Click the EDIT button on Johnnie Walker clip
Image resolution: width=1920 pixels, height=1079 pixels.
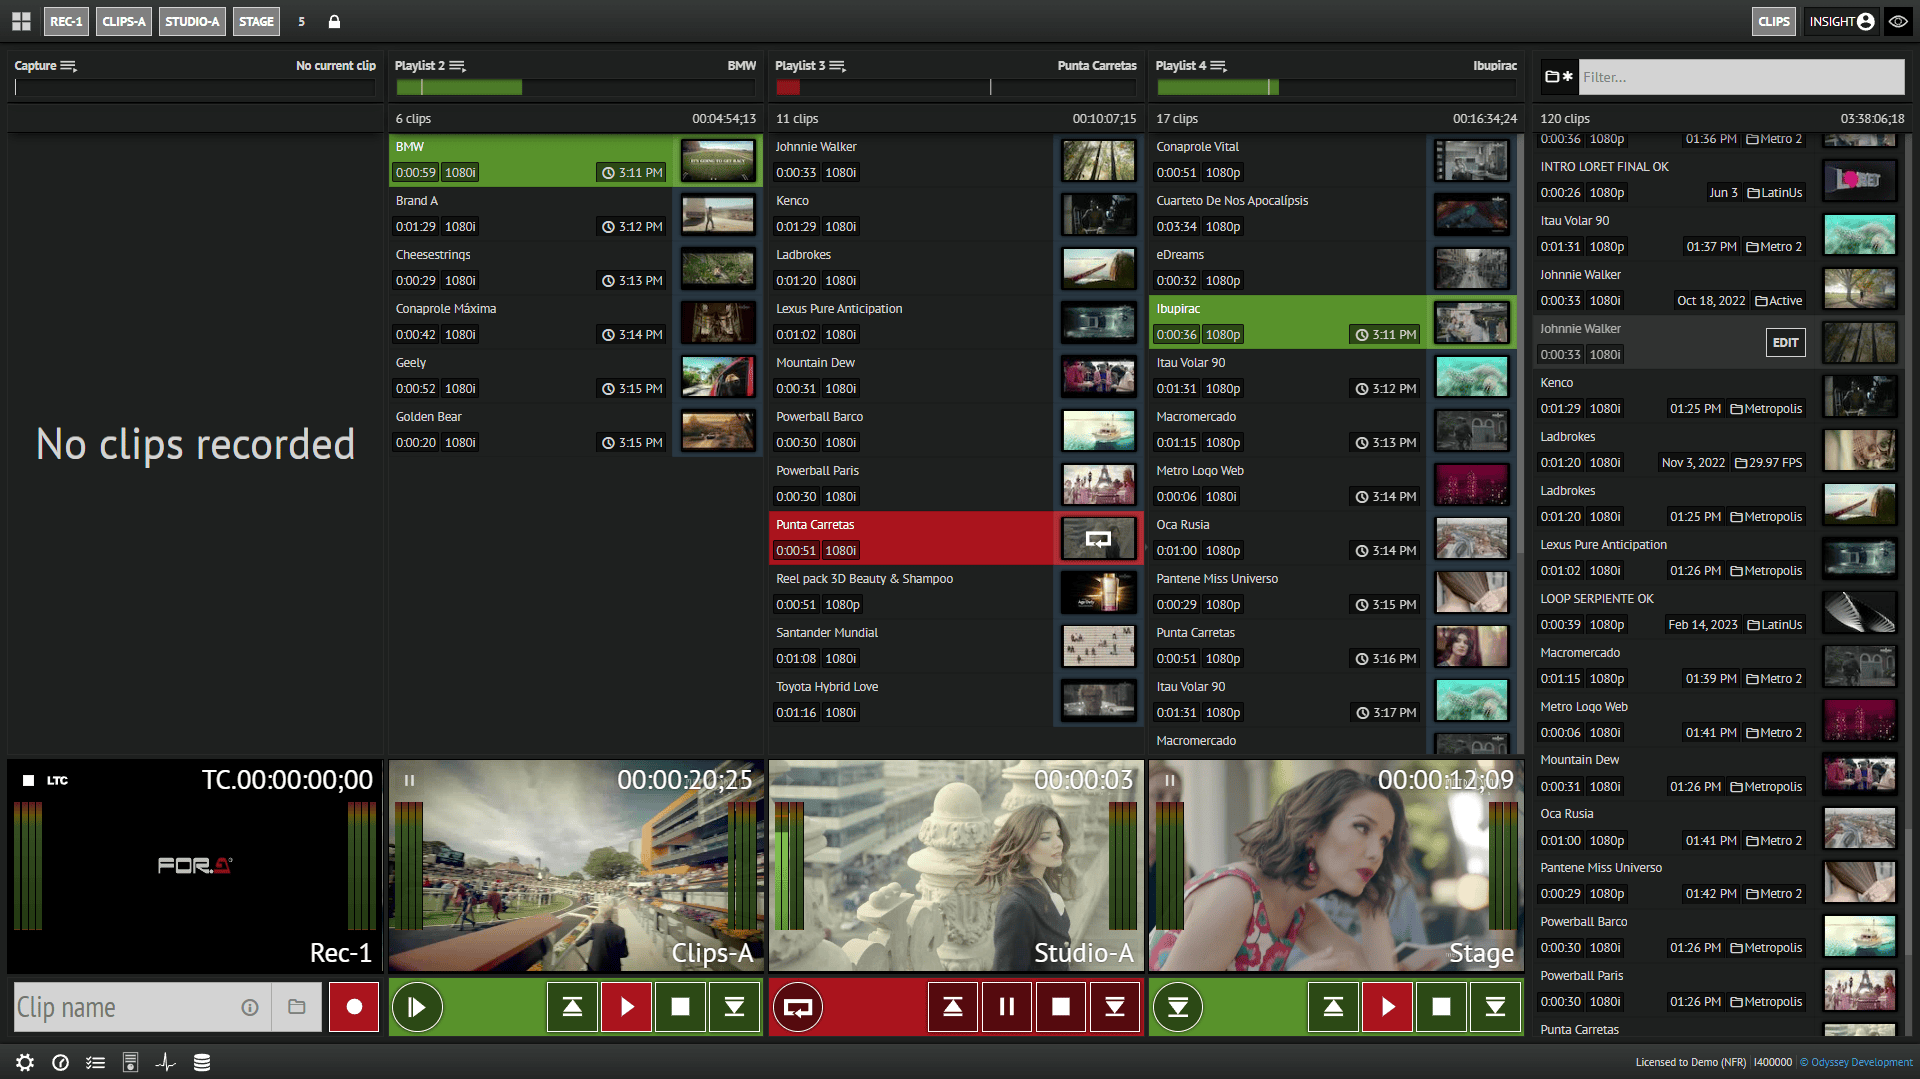coord(1785,343)
